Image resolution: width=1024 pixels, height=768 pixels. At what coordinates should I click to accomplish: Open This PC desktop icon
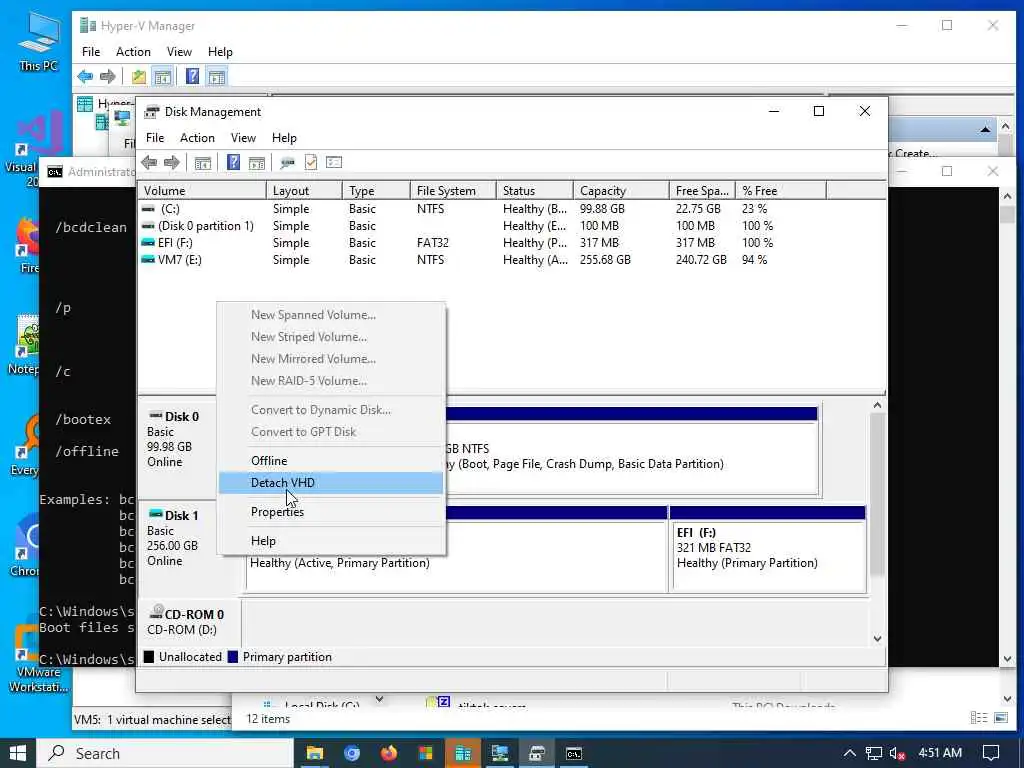pyautogui.click(x=39, y=42)
